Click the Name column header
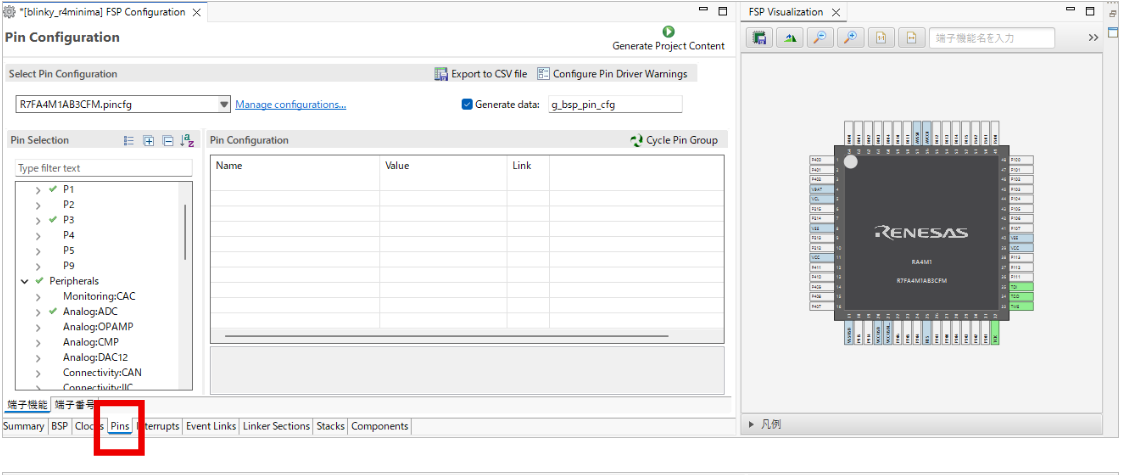This screenshot has height=475, width=1123. (229, 165)
